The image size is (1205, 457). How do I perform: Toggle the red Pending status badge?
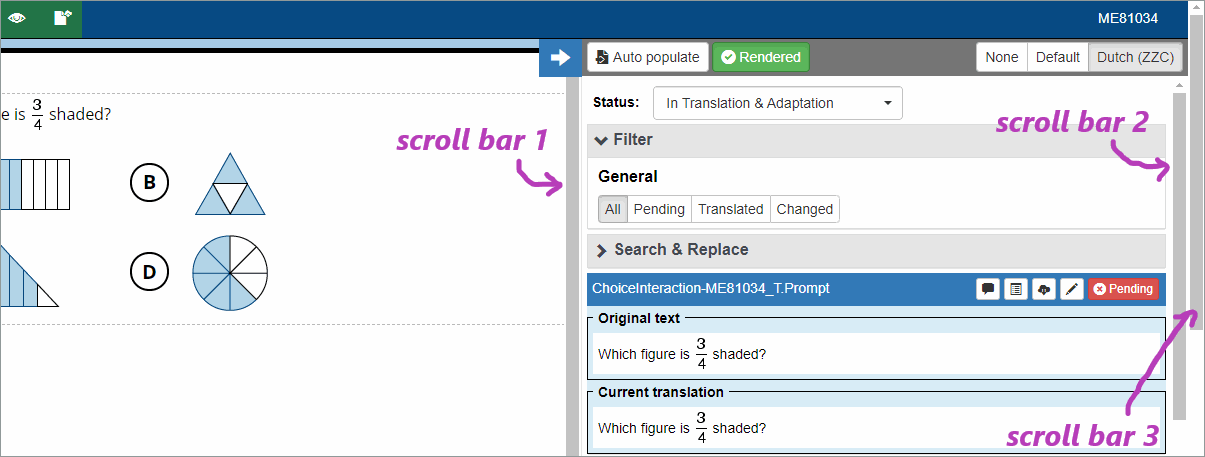click(1123, 289)
